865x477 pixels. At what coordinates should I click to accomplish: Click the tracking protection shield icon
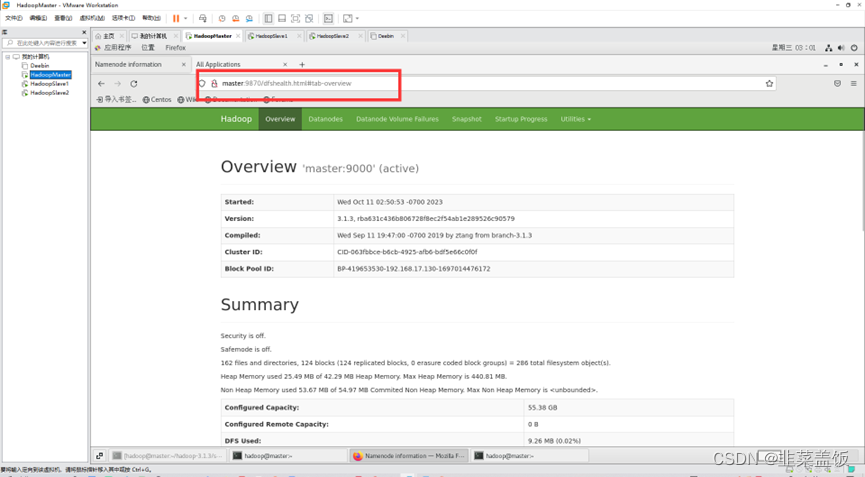point(202,83)
